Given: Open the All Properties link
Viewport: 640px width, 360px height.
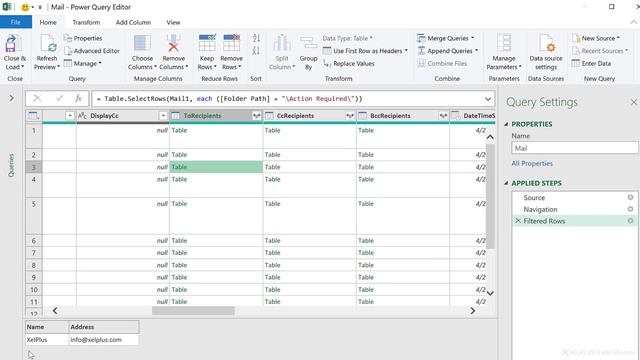Looking at the screenshot, I should point(532,163).
